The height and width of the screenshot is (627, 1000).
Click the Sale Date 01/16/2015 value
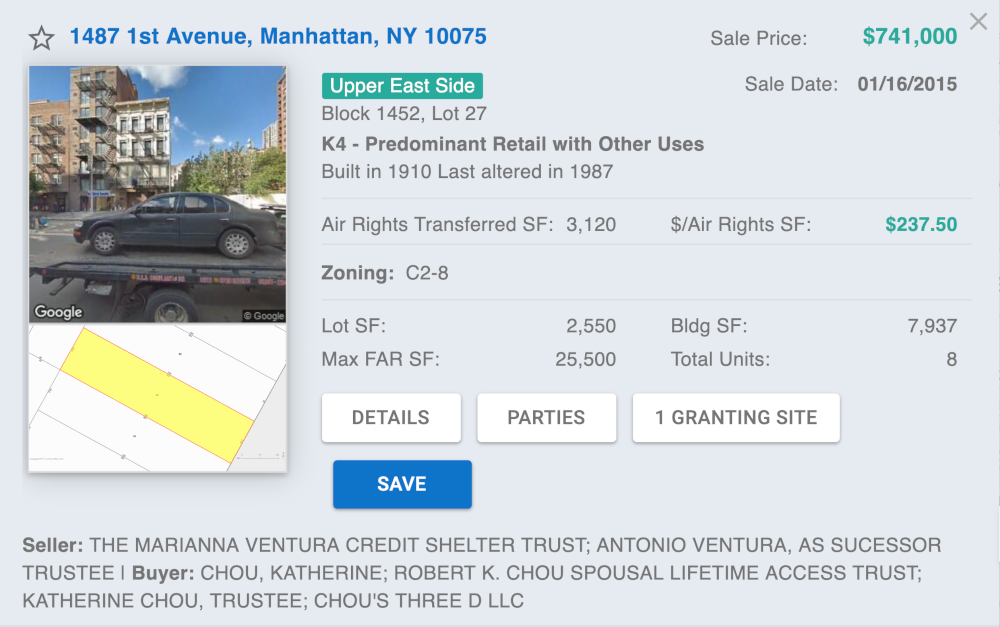907,84
